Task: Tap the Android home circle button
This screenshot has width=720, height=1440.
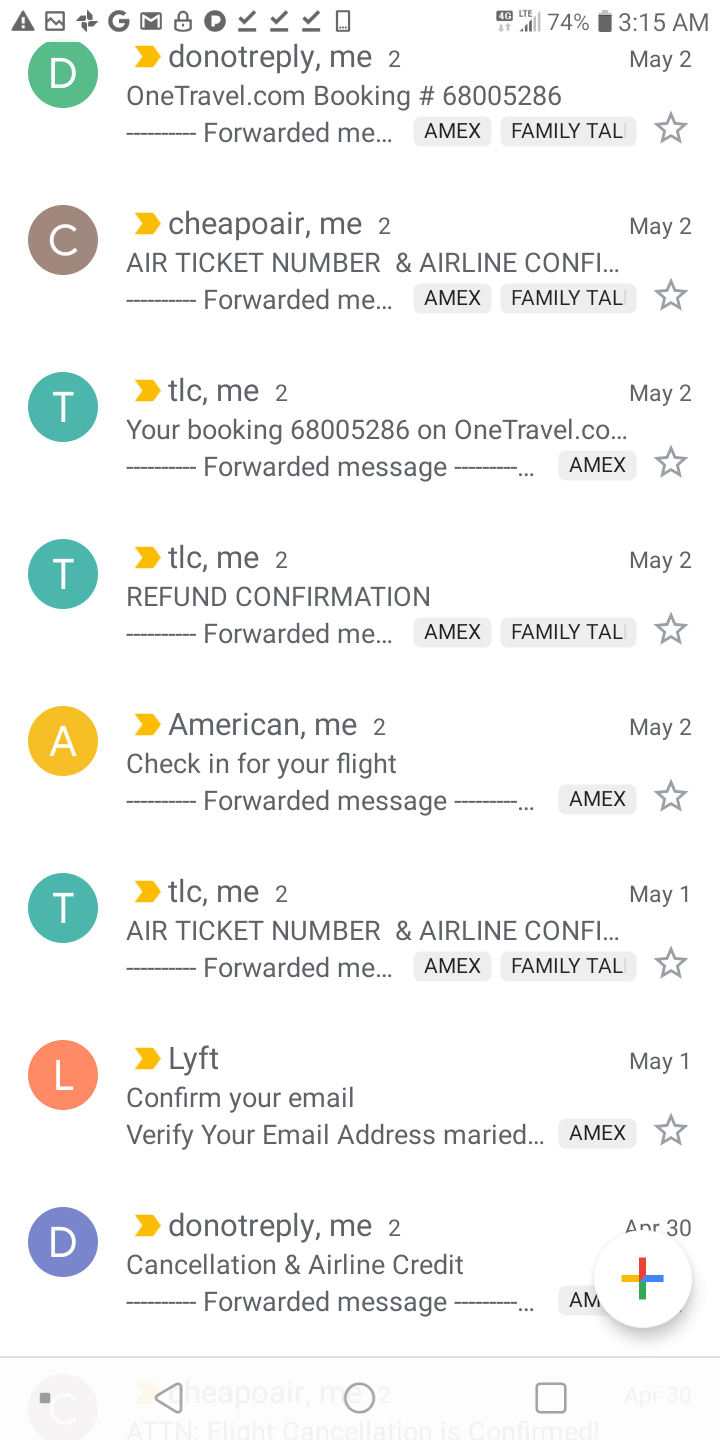Action: [359, 1397]
